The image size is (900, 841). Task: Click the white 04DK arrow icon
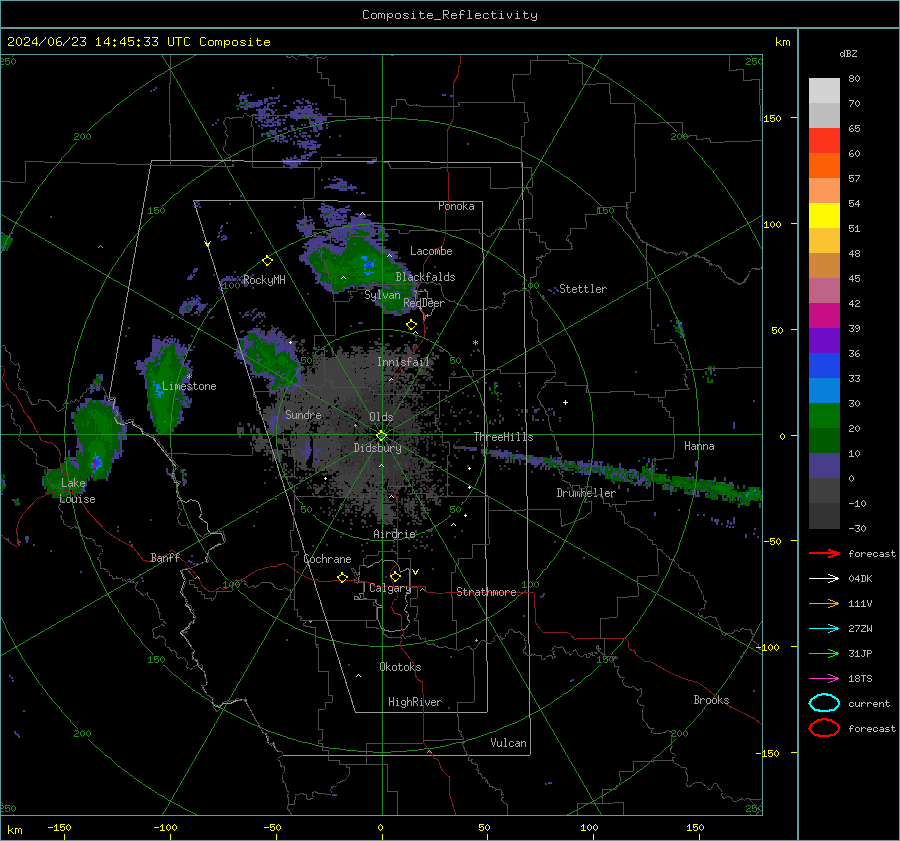point(824,579)
